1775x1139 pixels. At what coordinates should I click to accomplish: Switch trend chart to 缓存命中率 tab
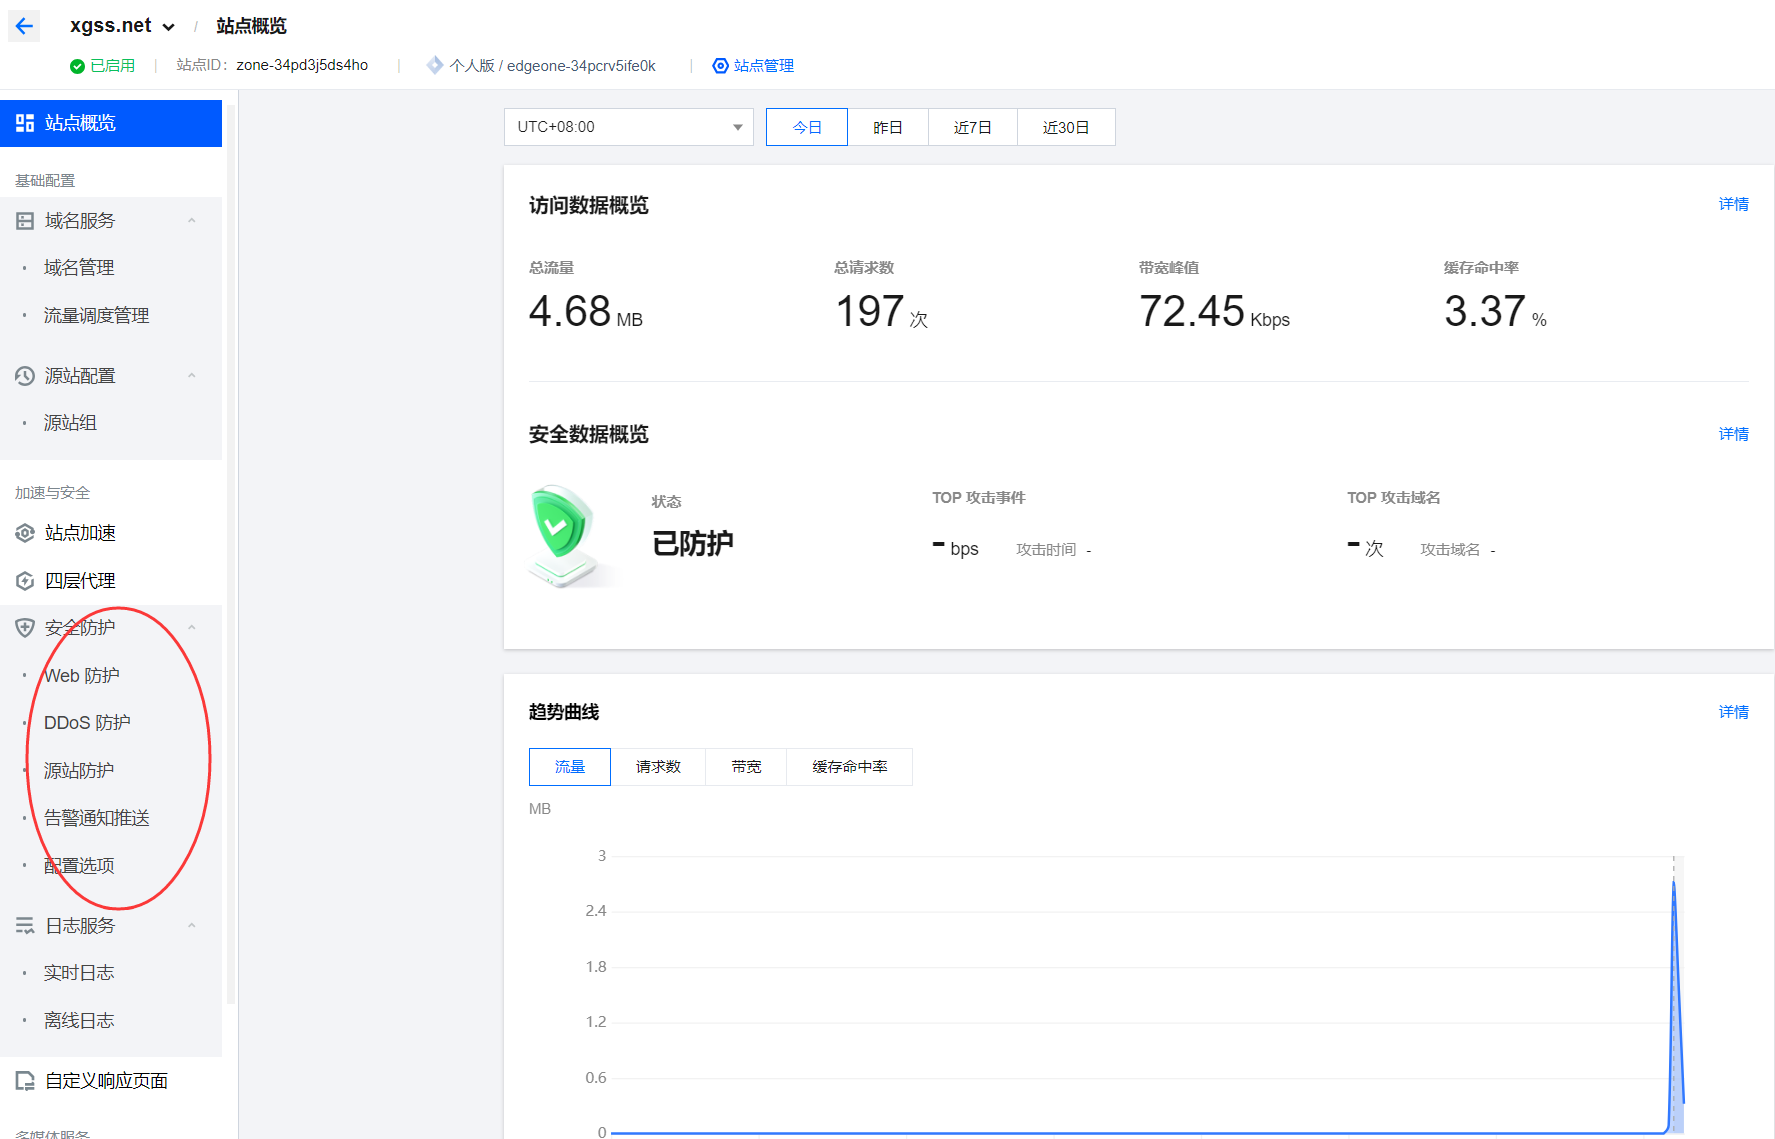850,767
